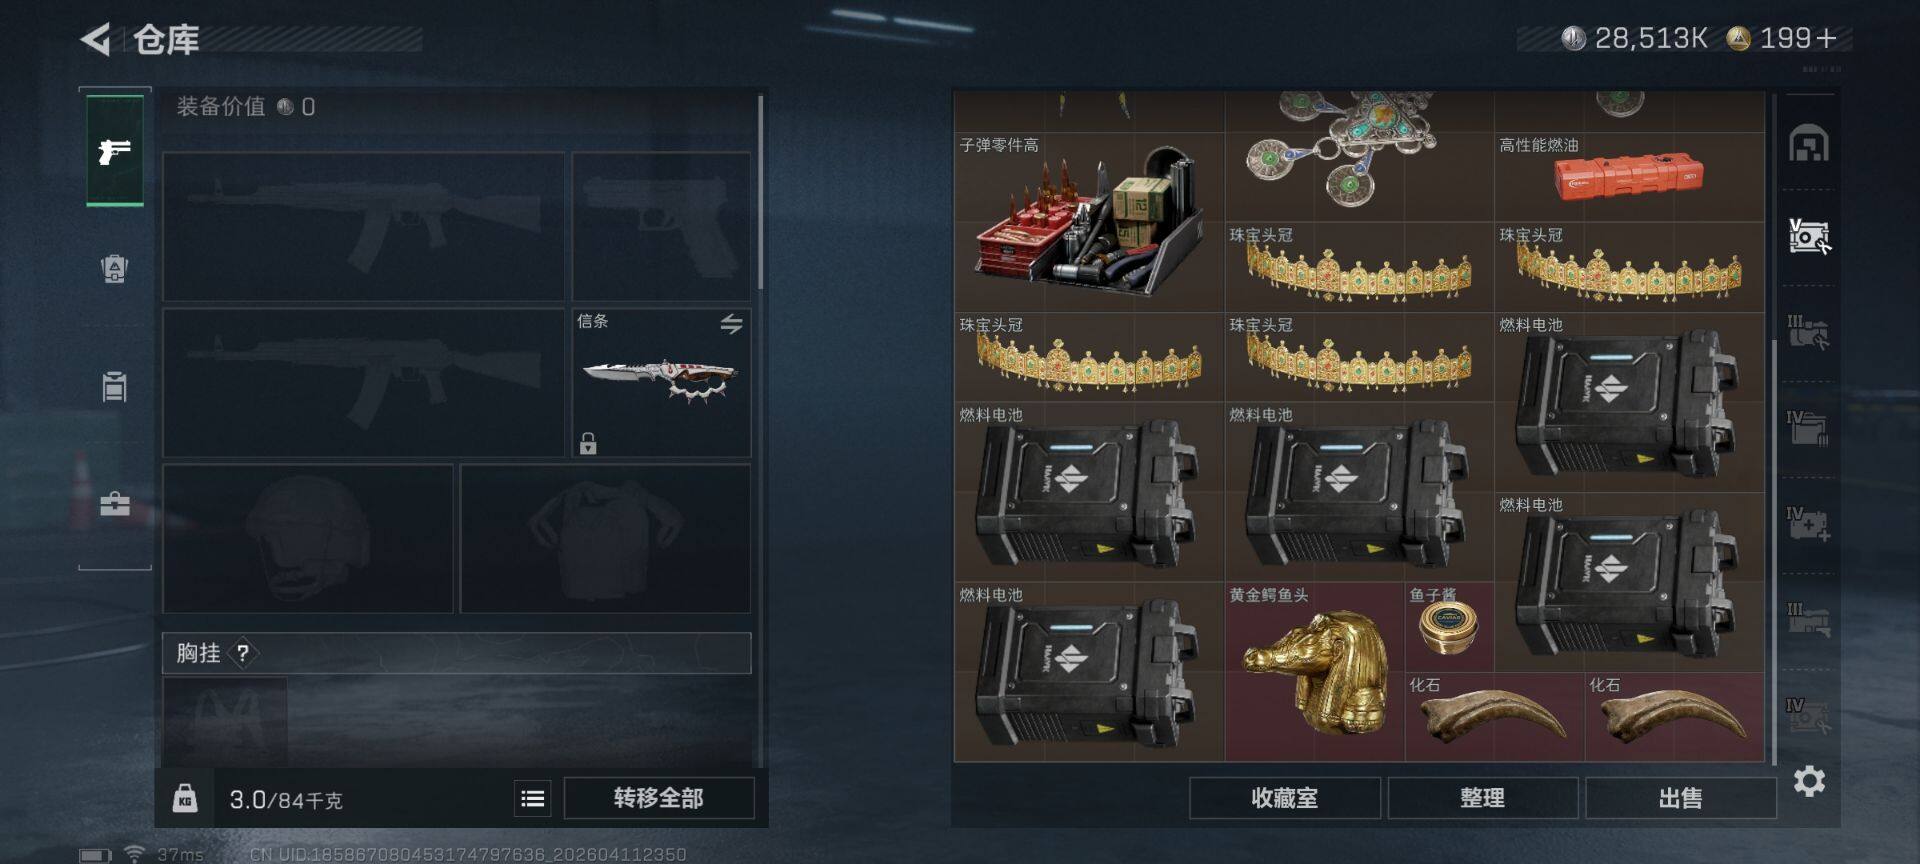The width and height of the screenshot is (1920, 864).
Task: Swap the 信条 knife using arrows icon
Action: coord(731,324)
